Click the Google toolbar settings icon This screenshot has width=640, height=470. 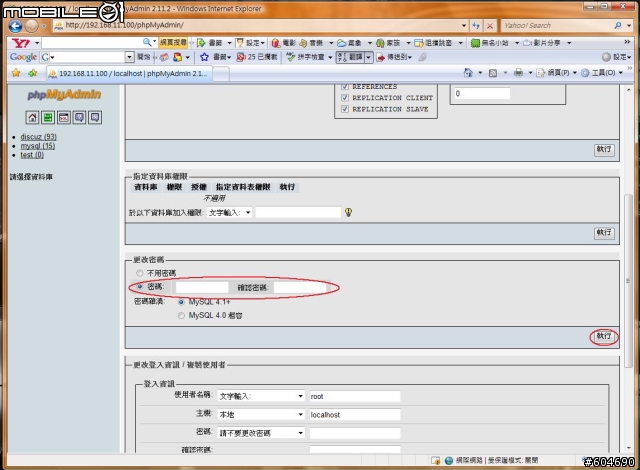(x=607, y=57)
